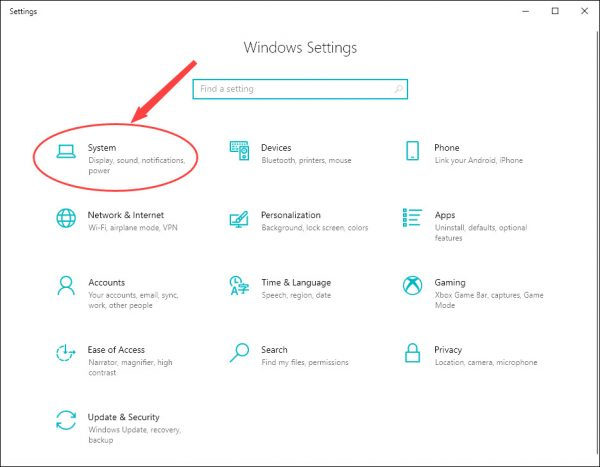Screen dimensions: 600x467
Task: Click 'Display, sound, notifications, power' description
Action: (137, 165)
